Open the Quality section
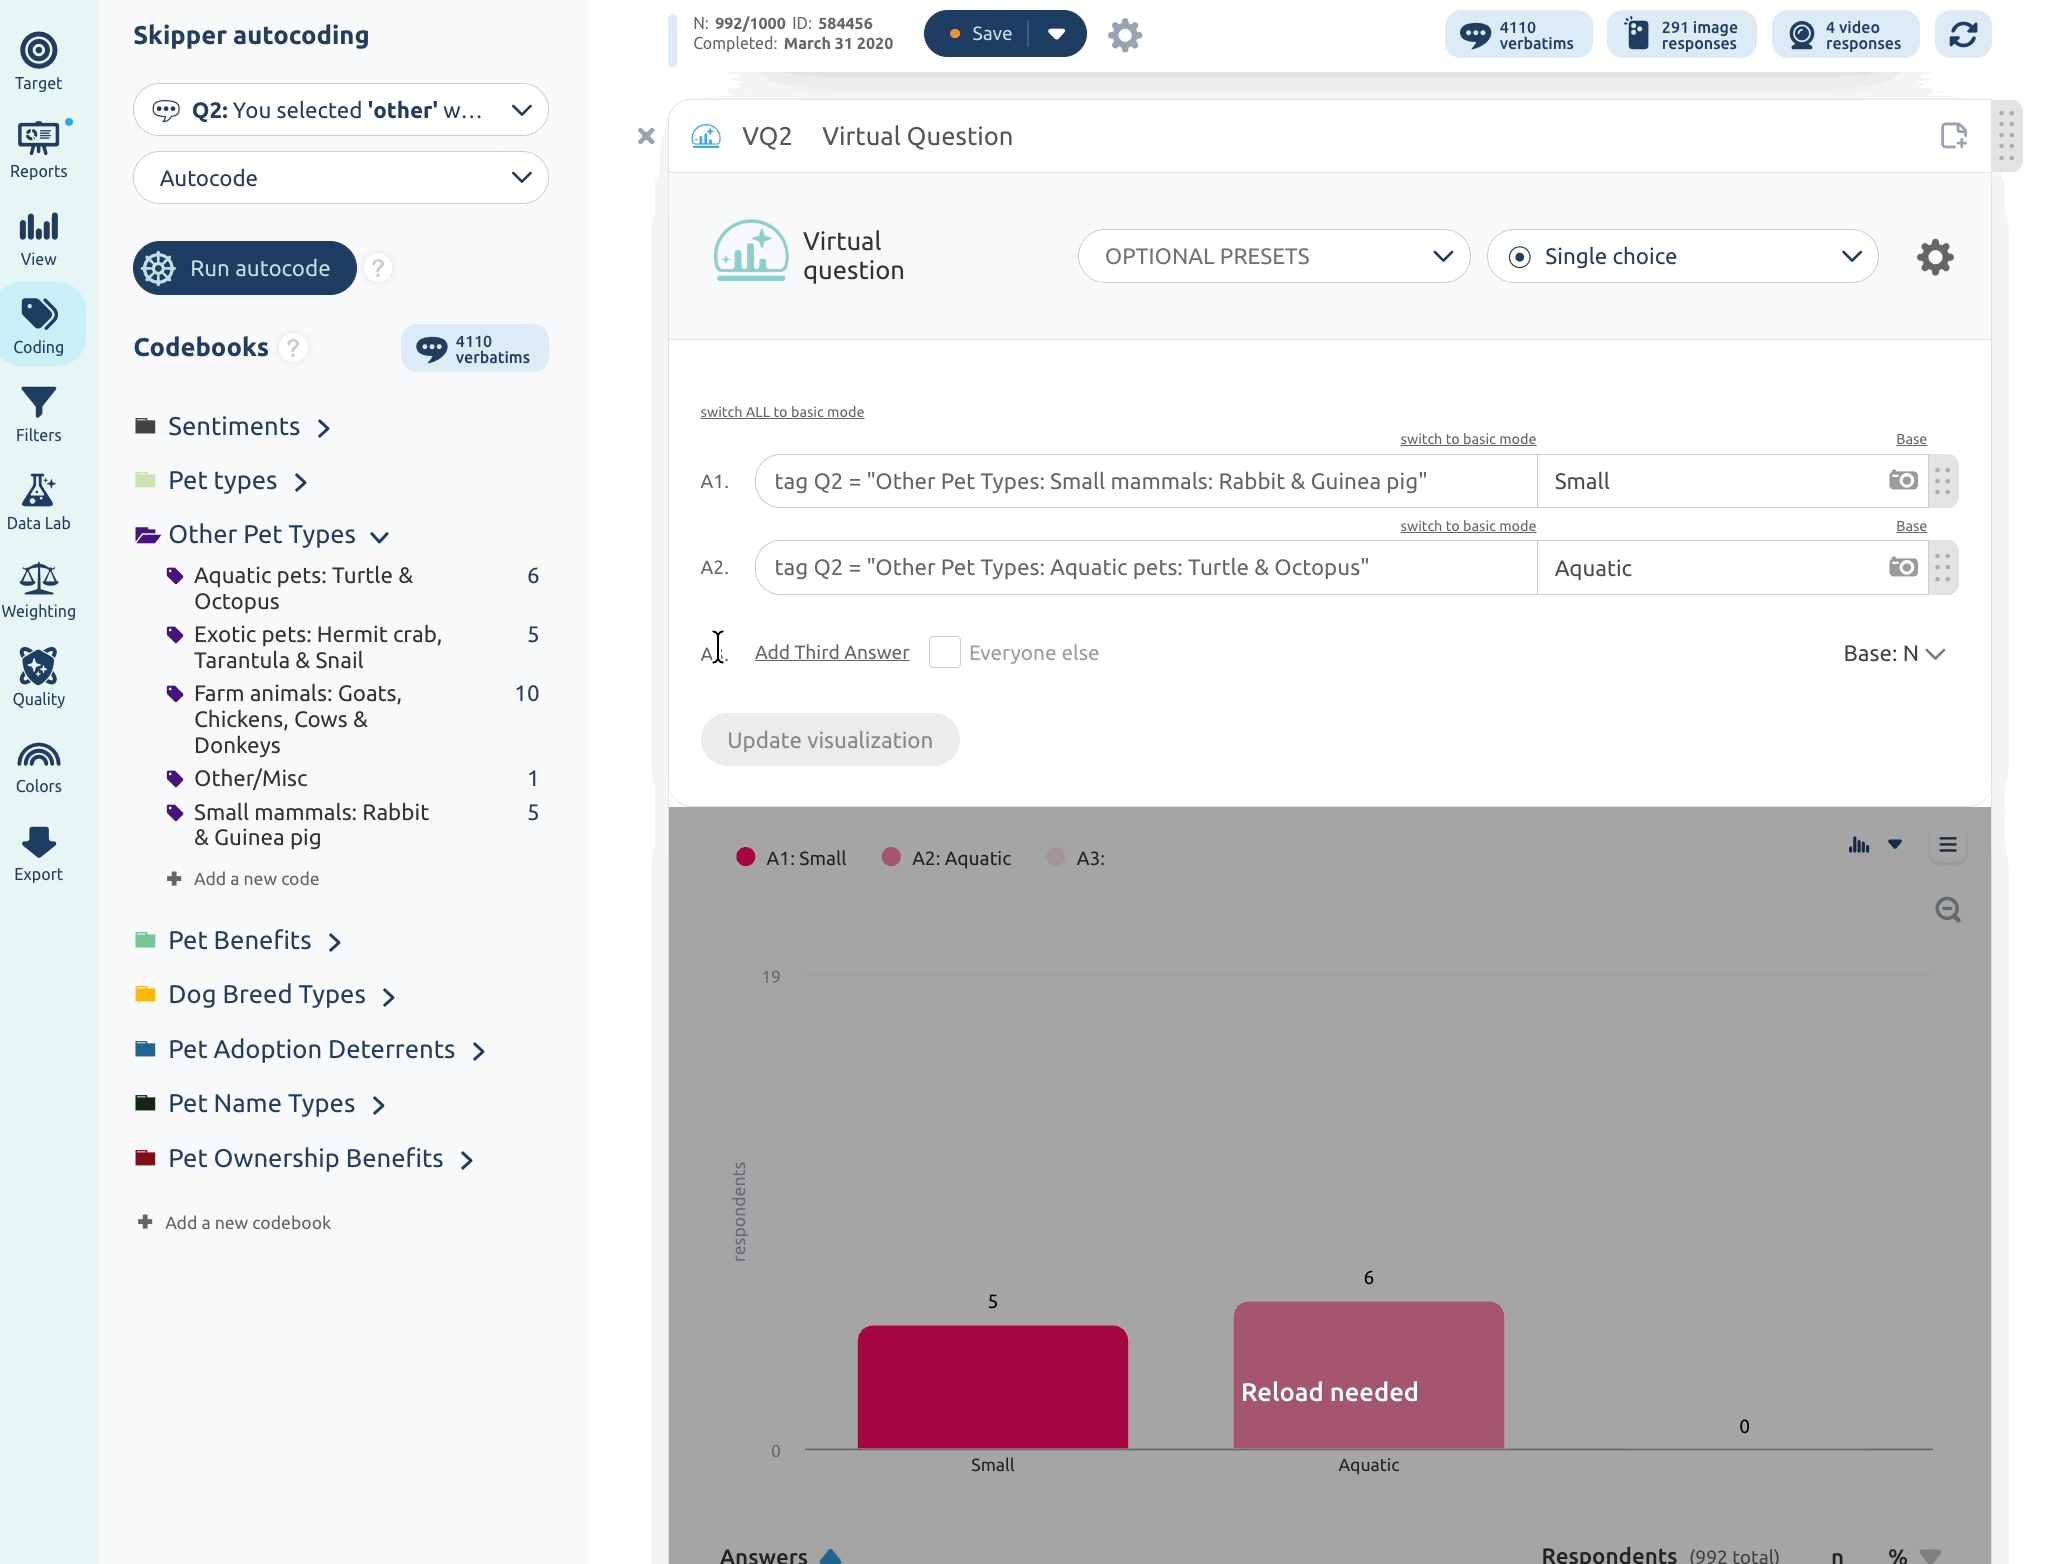Image resolution: width=2050 pixels, height=1564 pixels. [38, 678]
